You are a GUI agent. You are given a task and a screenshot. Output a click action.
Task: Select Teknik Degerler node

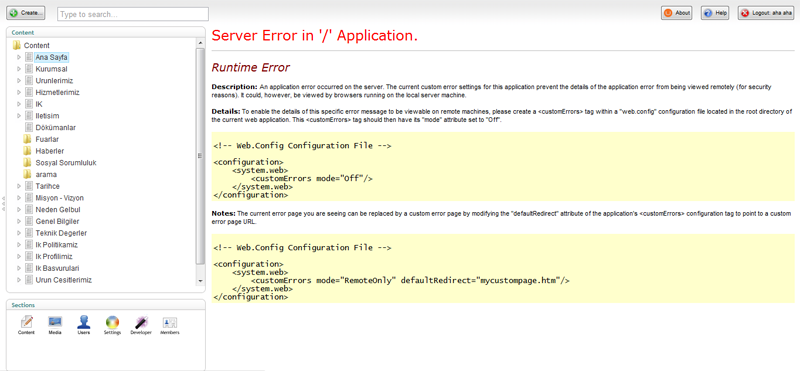pyautogui.click(x=61, y=233)
